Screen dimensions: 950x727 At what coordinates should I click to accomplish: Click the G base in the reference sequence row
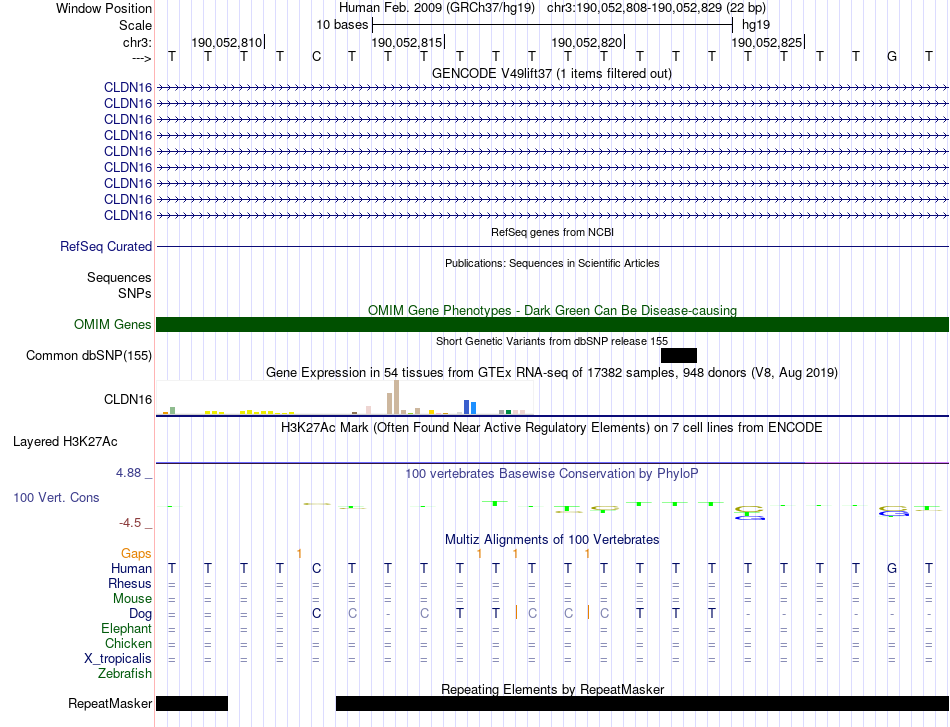[x=892, y=57]
